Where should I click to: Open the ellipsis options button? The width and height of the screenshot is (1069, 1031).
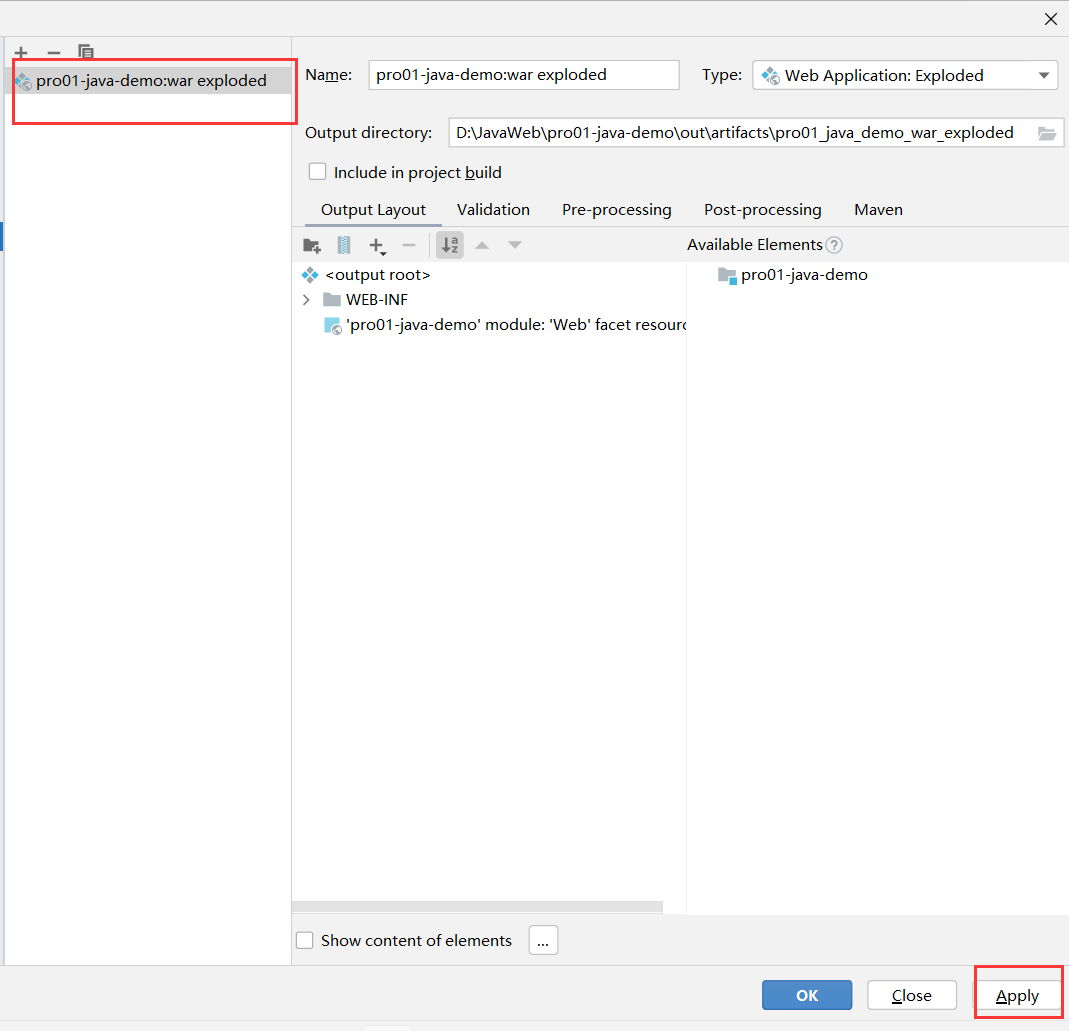(543, 940)
